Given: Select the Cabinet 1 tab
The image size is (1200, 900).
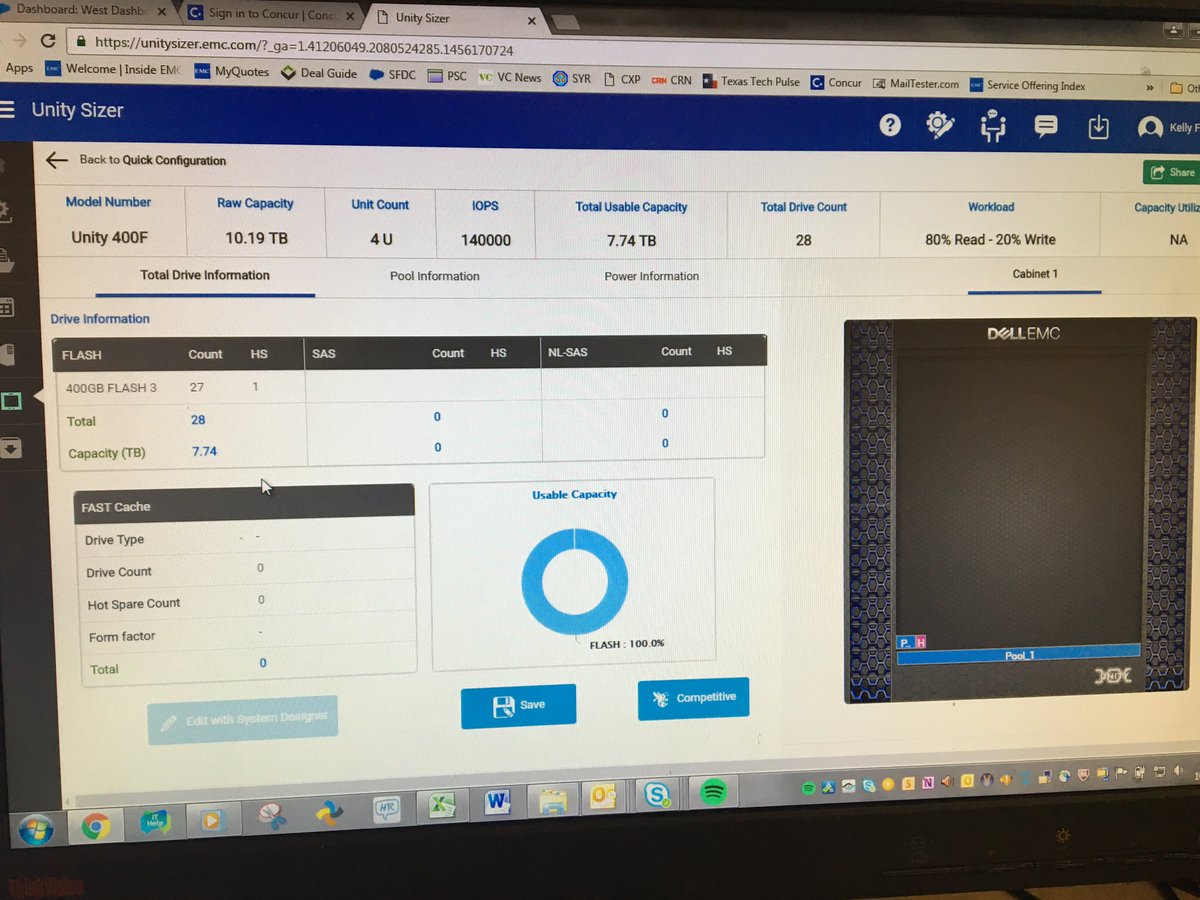Looking at the screenshot, I should tap(1035, 273).
